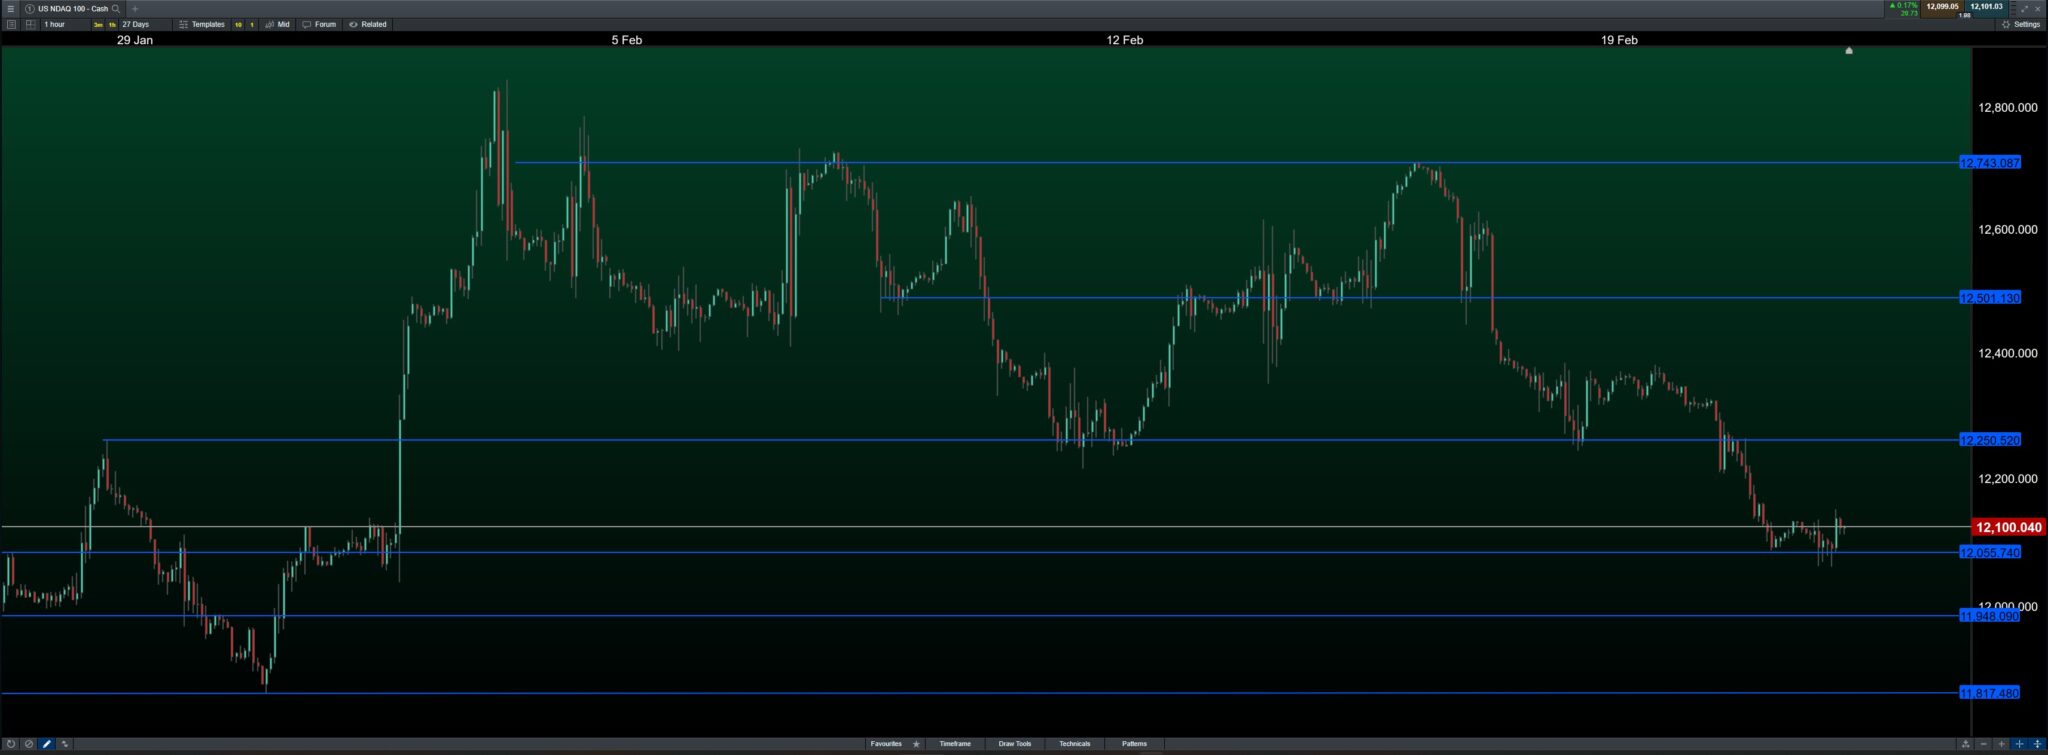Open the Timeframe tab
Screen dimensions: 2048x755
[x=955, y=744]
